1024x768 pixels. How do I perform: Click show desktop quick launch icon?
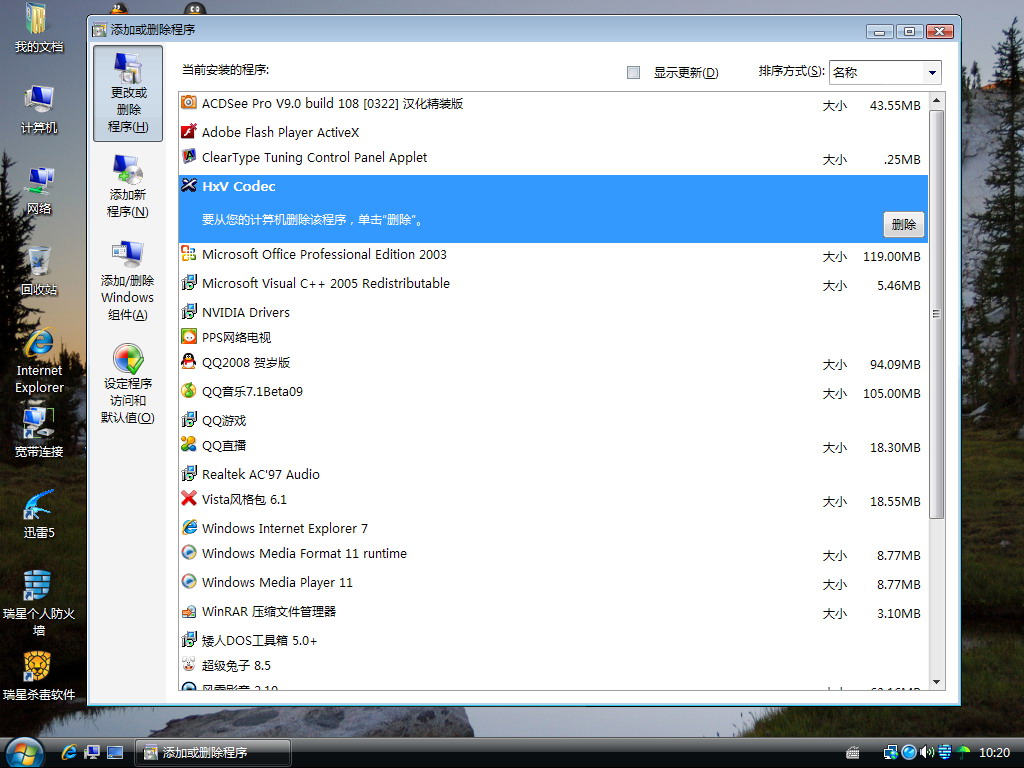coord(115,752)
